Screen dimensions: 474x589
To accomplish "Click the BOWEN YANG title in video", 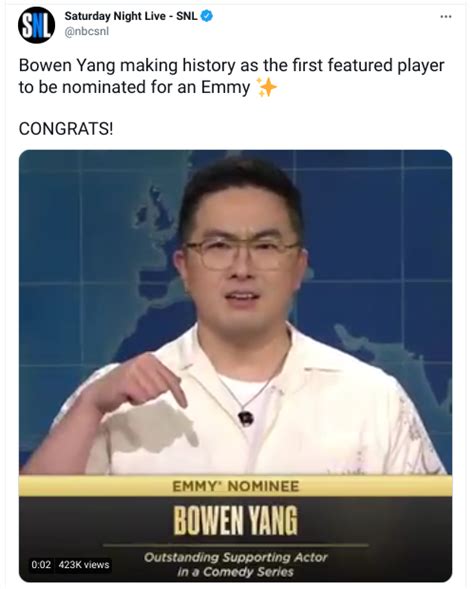I will pyautogui.click(x=235, y=520).
